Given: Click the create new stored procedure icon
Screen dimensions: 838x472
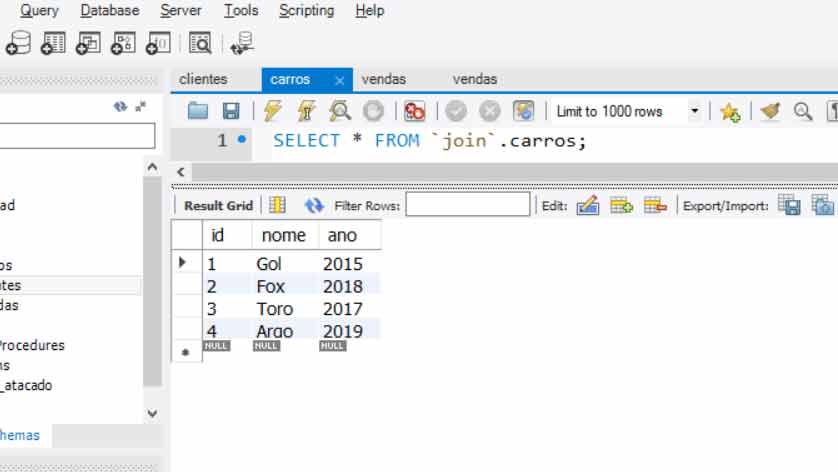Looking at the screenshot, I should click(x=123, y=43).
